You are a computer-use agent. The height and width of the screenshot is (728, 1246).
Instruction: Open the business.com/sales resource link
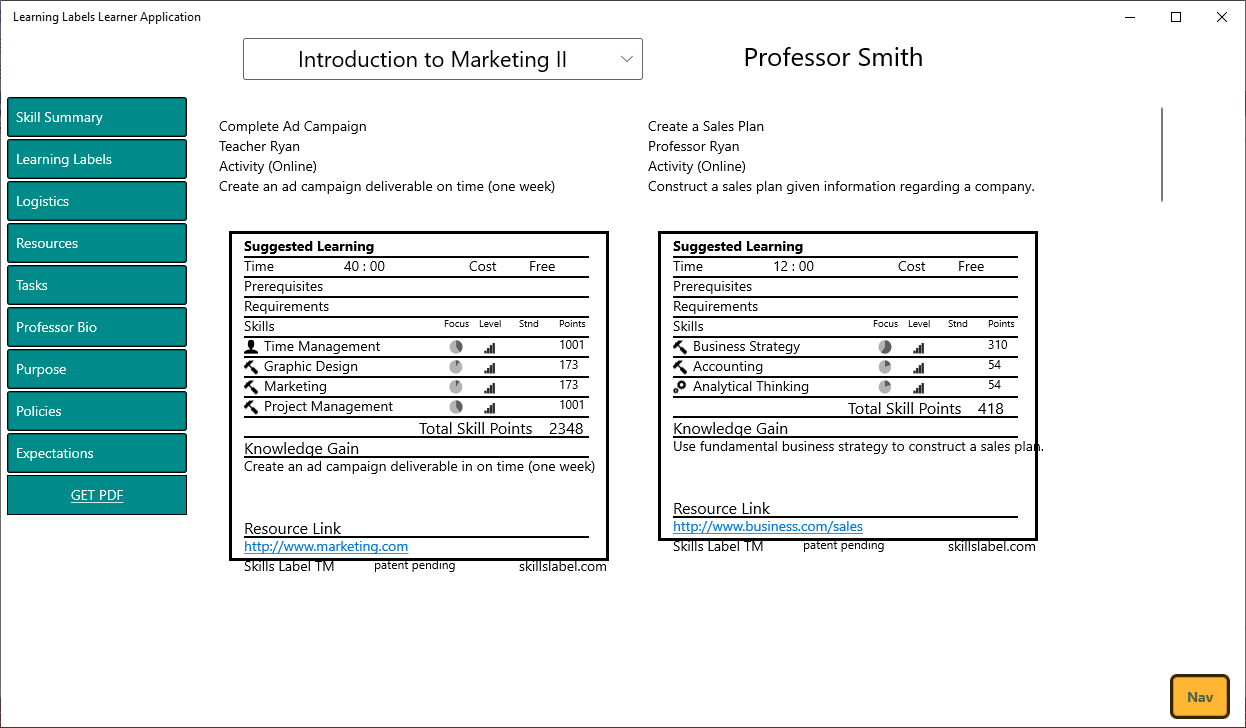[768, 527]
